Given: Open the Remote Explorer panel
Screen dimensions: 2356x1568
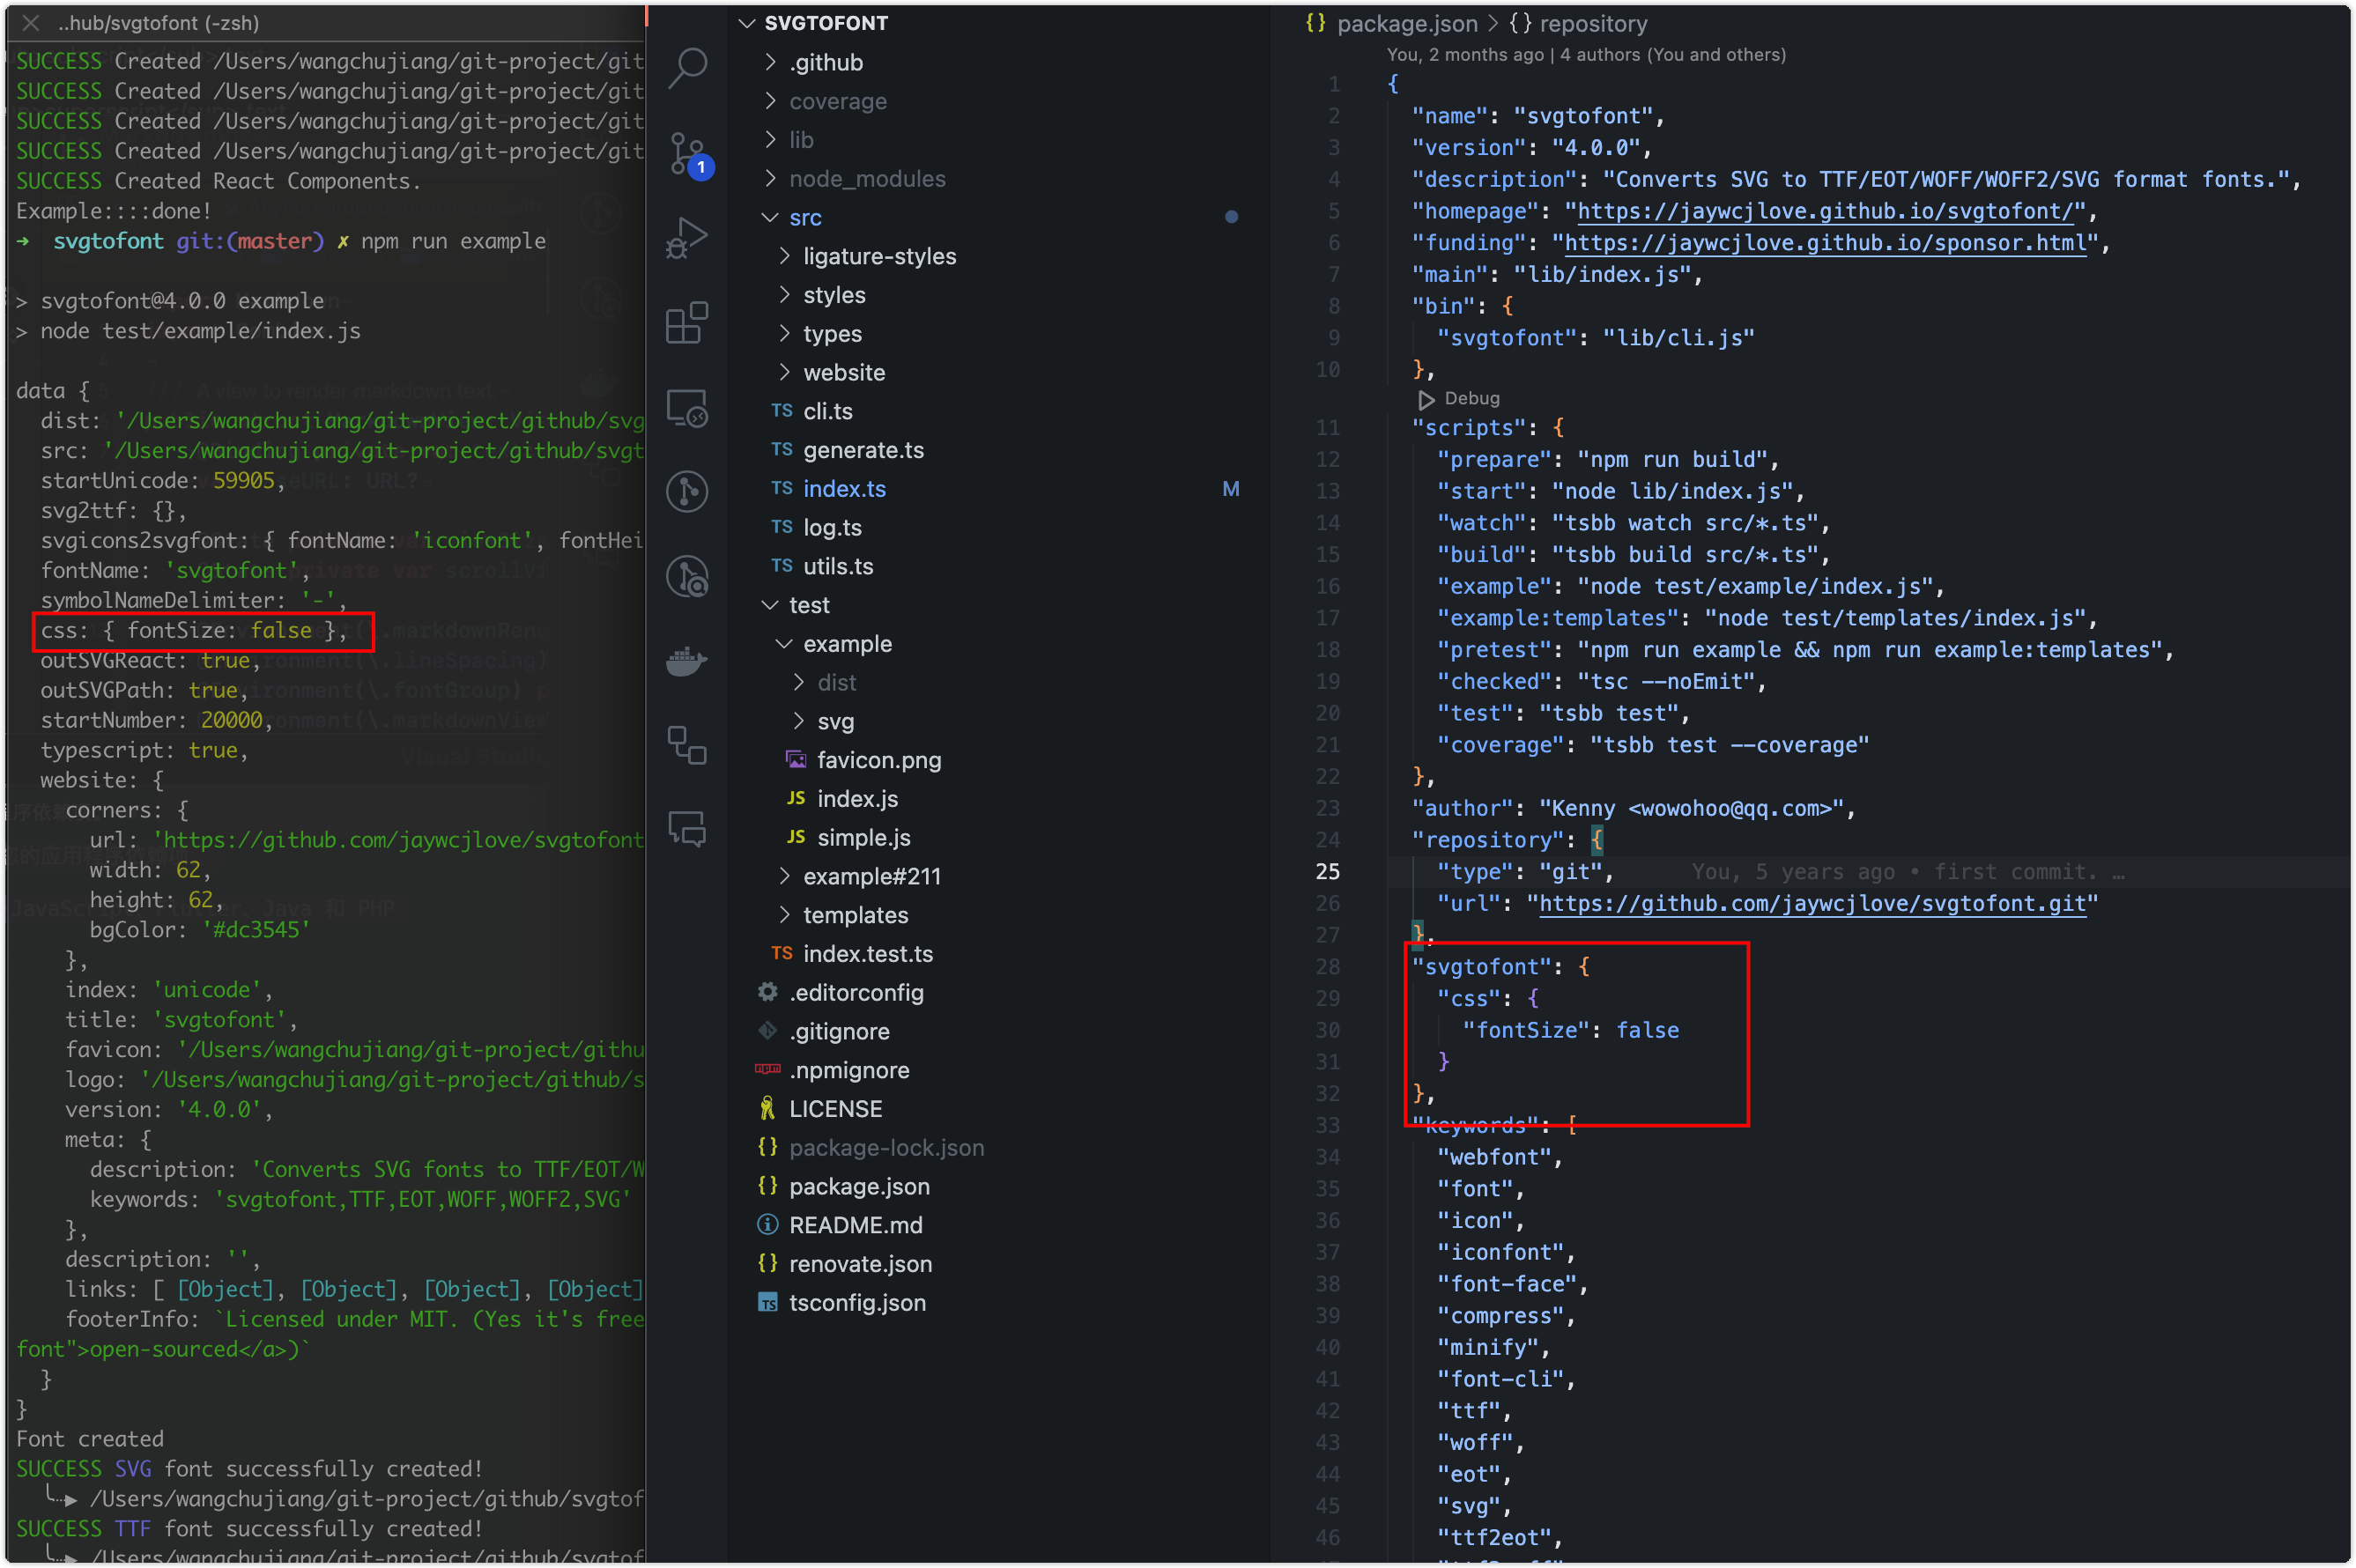Looking at the screenshot, I should [686, 407].
